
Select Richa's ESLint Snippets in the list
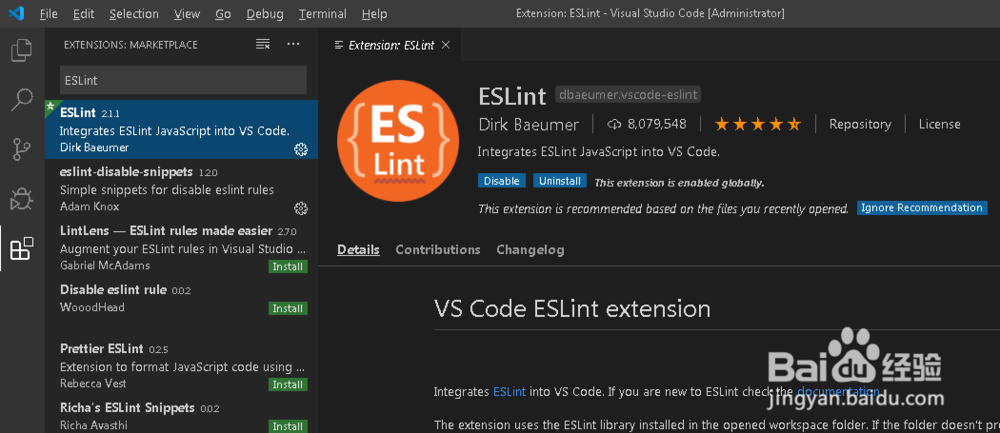[x=181, y=416]
